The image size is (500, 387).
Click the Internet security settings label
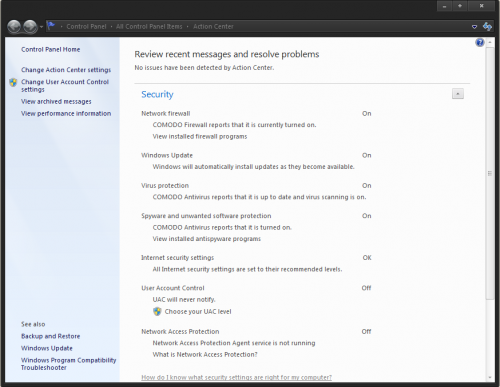(177, 257)
